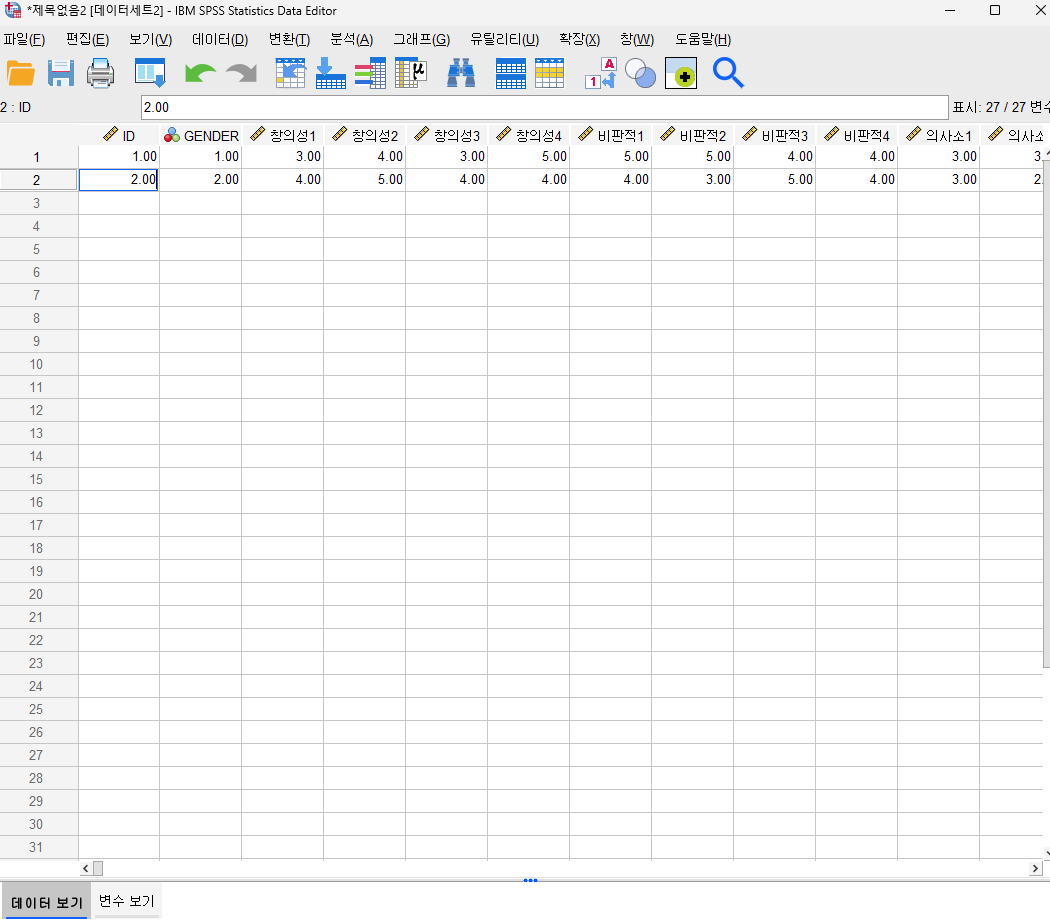Screen dimensions: 1050x922
Task: Click row 2 비판적3 cell 5.00
Action: [x=775, y=180]
